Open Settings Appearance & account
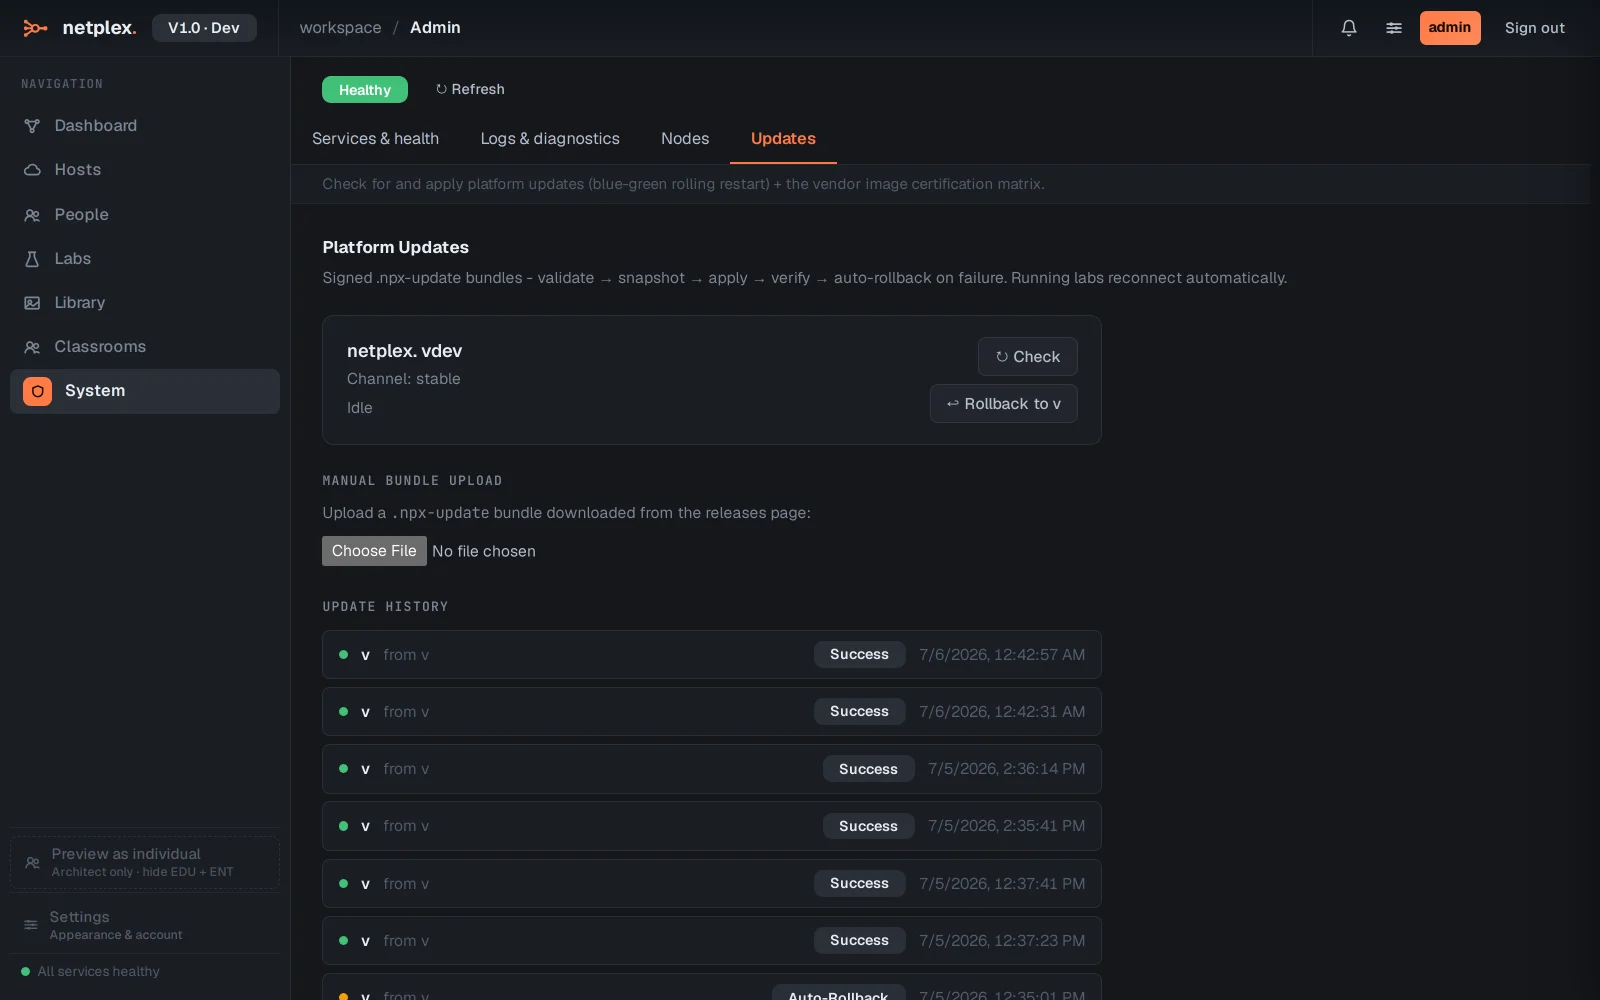This screenshot has height=1000, width=1600. (x=145, y=925)
